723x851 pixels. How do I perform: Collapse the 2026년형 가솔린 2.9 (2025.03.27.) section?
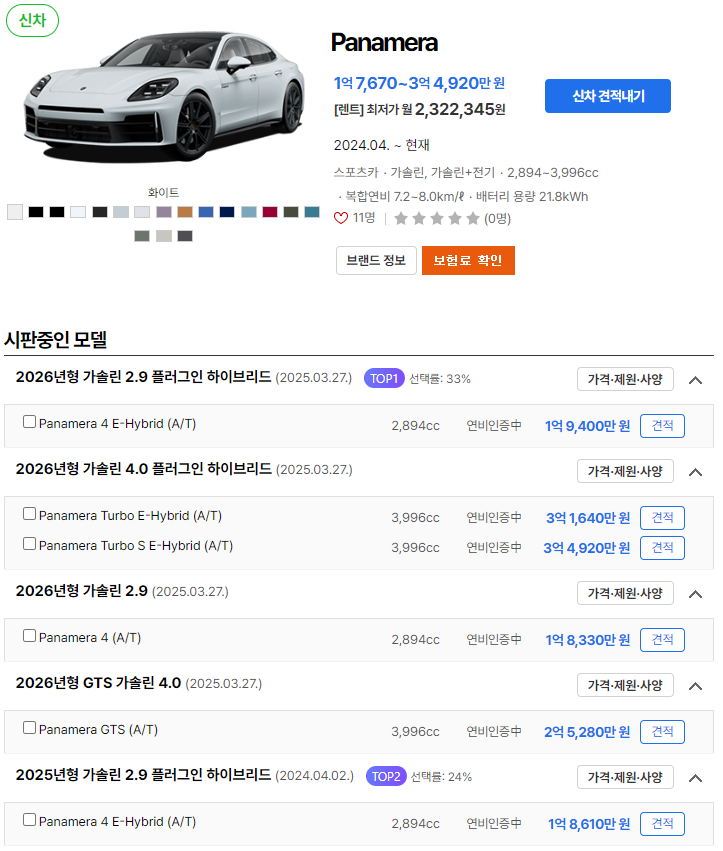(695, 594)
